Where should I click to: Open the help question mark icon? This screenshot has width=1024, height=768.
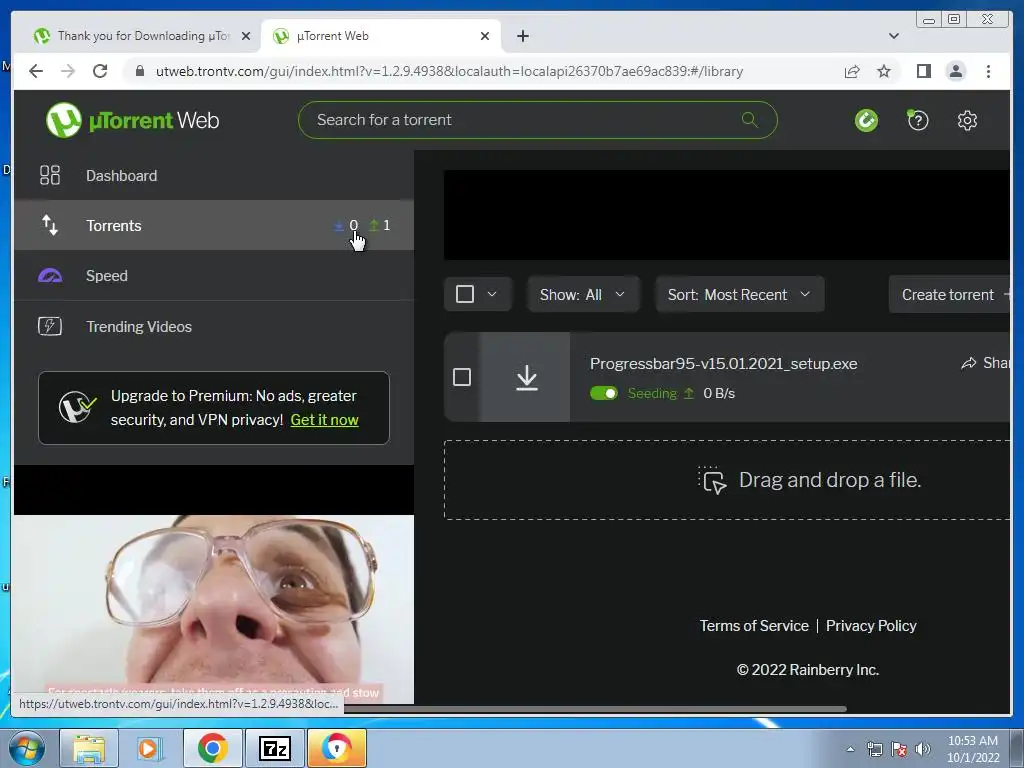[x=918, y=120]
